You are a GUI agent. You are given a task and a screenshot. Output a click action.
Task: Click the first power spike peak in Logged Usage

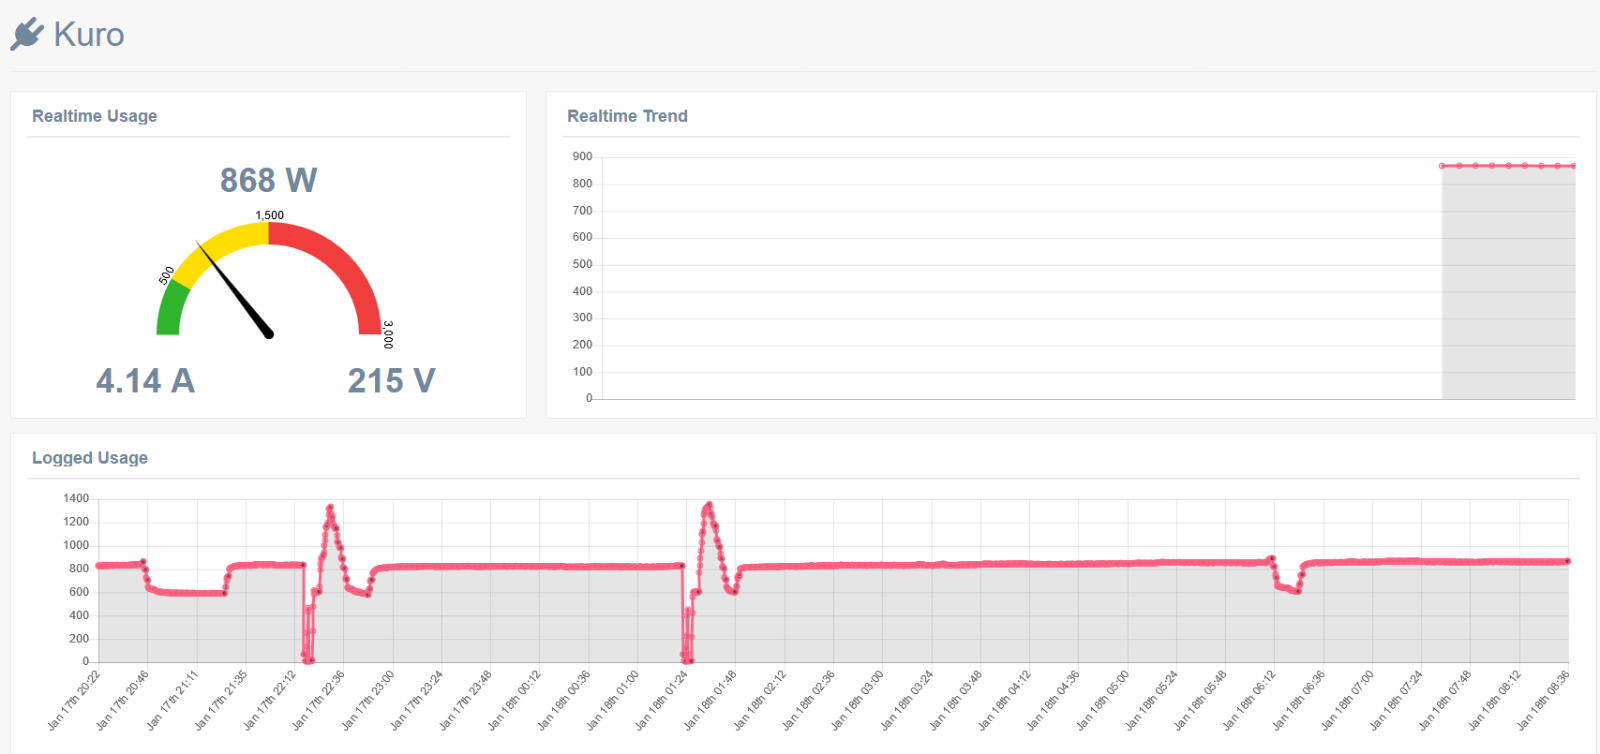click(330, 508)
